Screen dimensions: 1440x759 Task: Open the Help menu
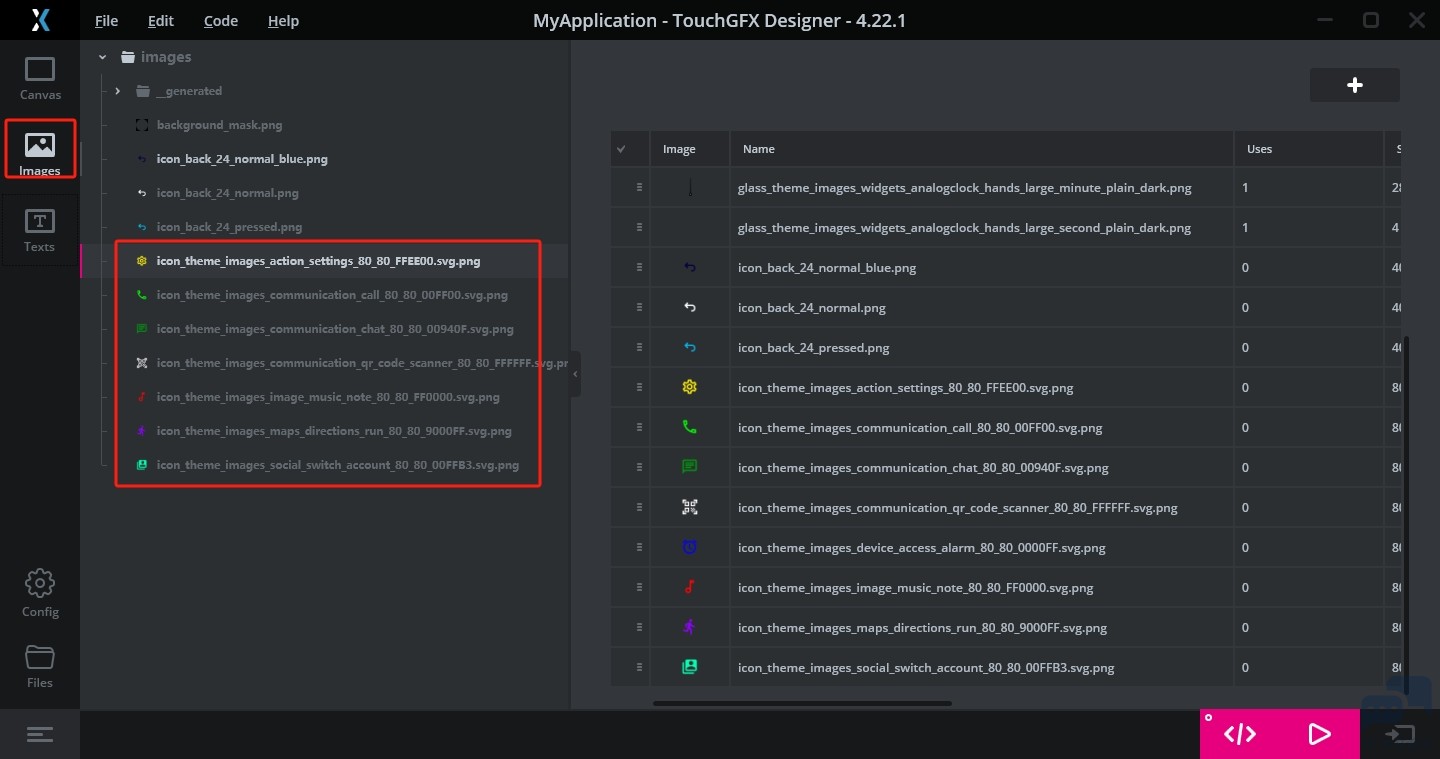click(283, 21)
